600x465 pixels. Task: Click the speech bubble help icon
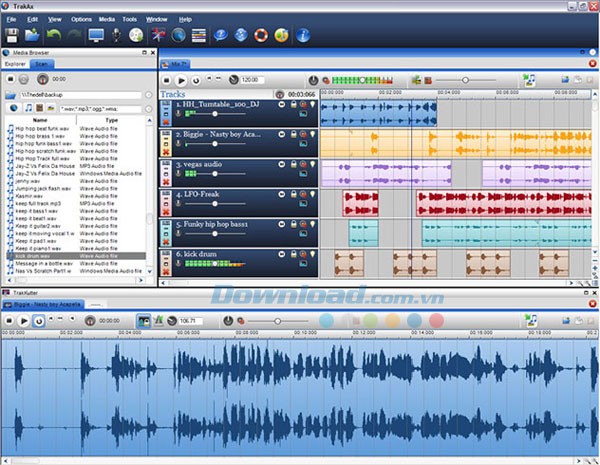point(220,36)
